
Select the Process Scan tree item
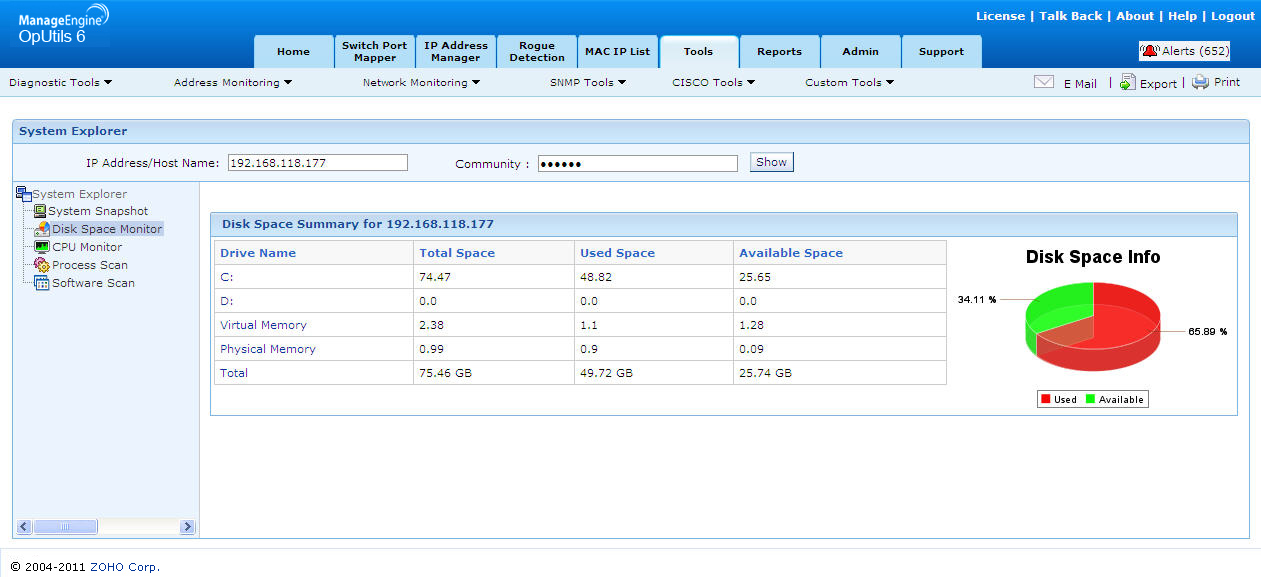(x=90, y=265)
